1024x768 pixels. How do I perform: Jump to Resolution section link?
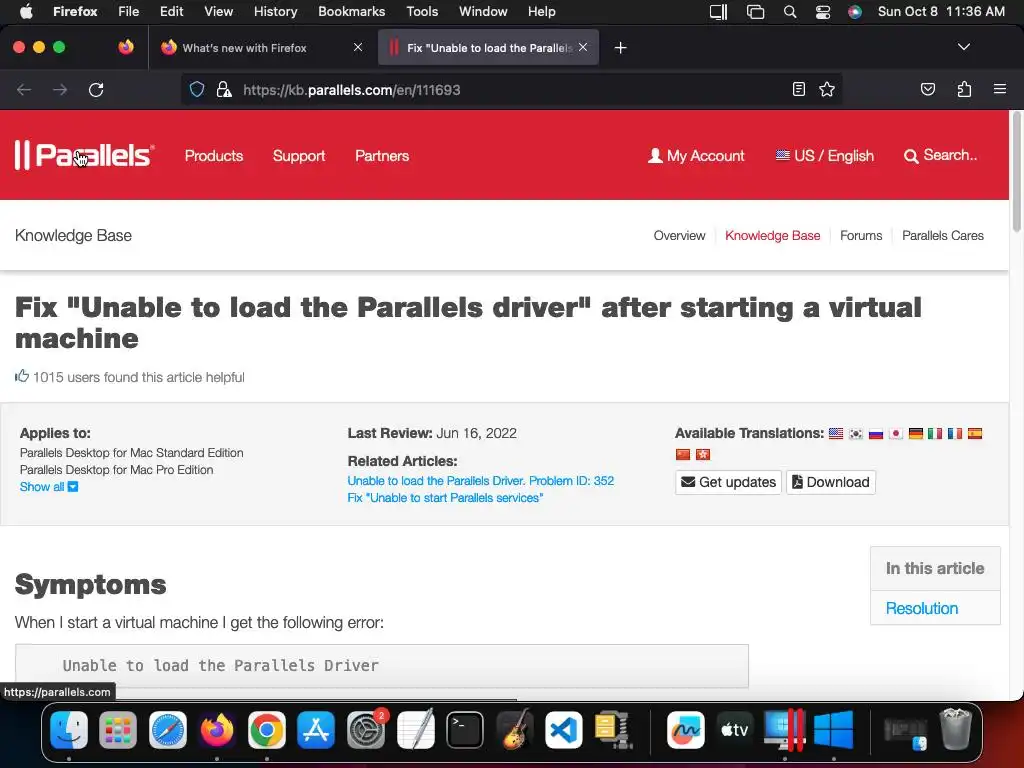(921, 608)
